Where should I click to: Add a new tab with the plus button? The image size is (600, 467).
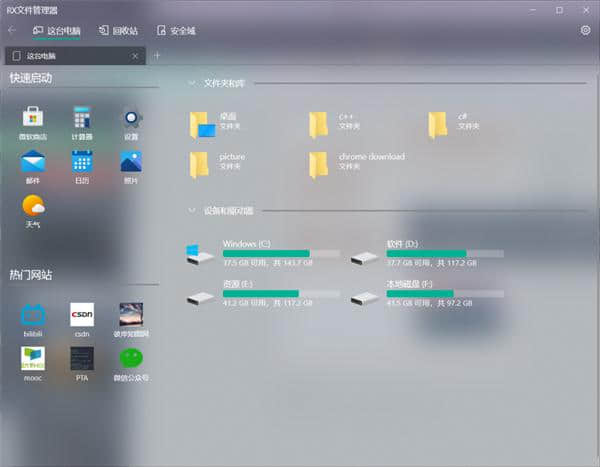pos(157,56)
